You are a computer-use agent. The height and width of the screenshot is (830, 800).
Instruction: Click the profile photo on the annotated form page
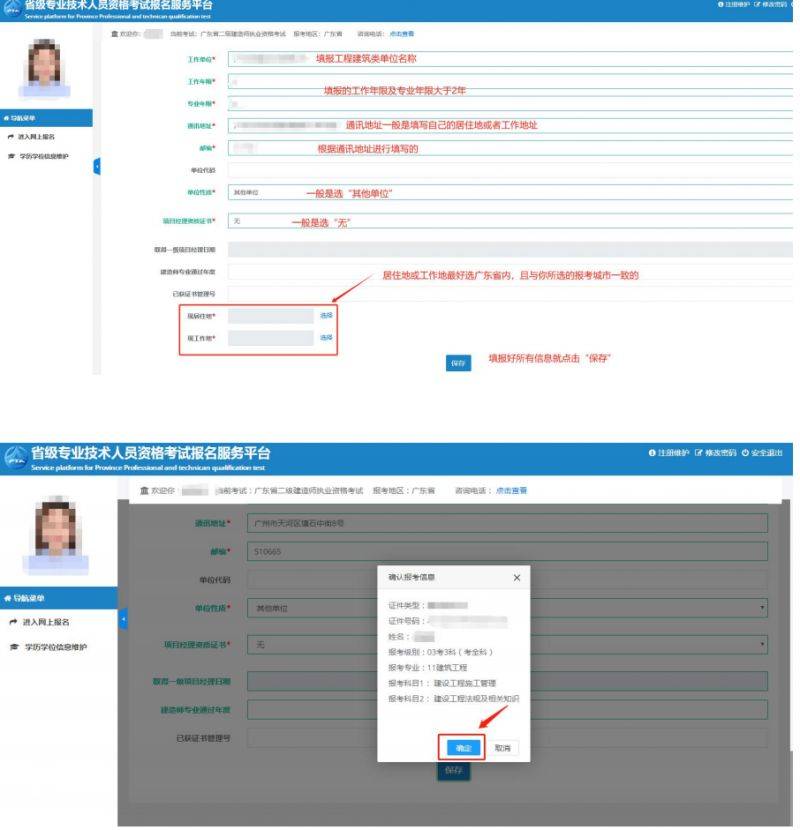(44, 67)
